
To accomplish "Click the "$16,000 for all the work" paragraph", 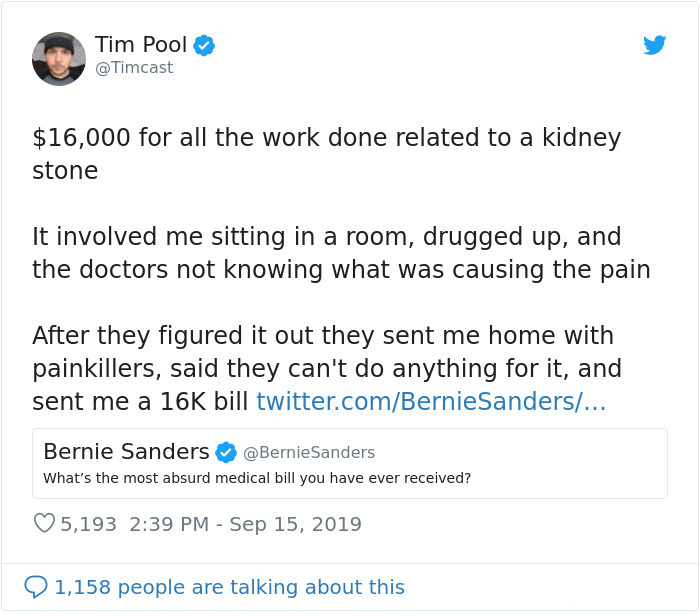I will [x=326, y=153].
